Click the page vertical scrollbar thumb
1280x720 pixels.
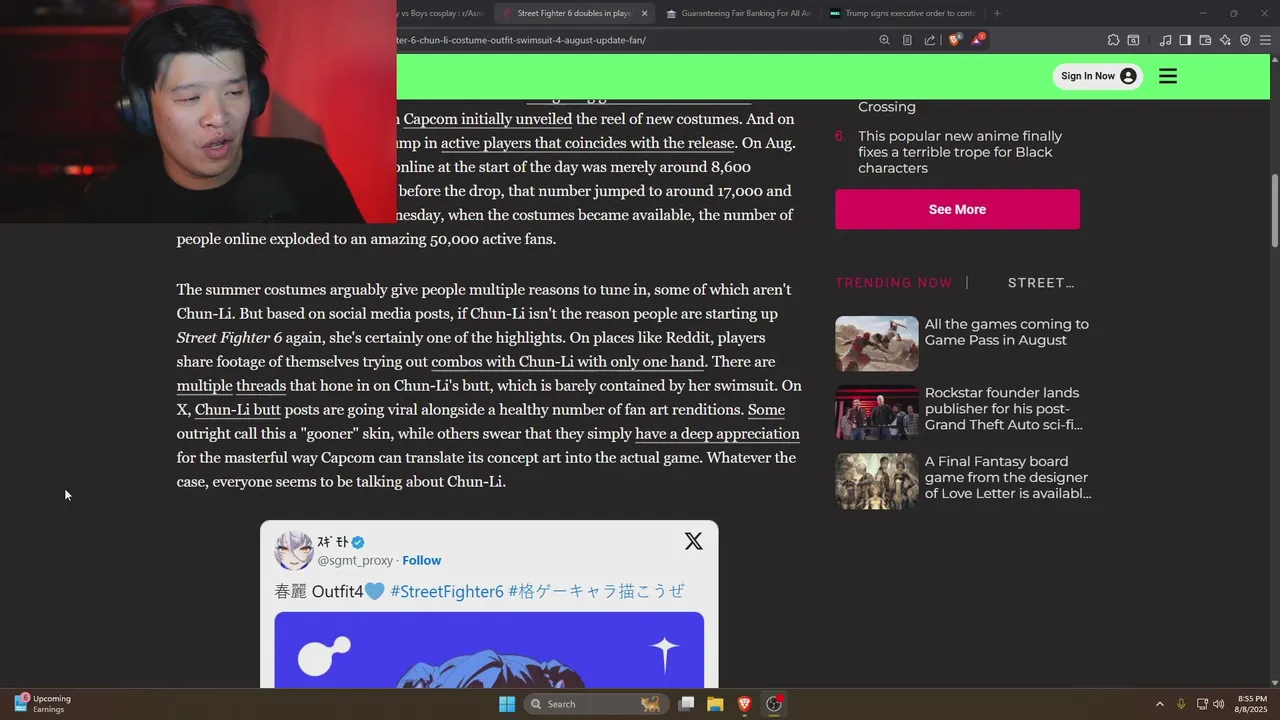coord(1274,210)
